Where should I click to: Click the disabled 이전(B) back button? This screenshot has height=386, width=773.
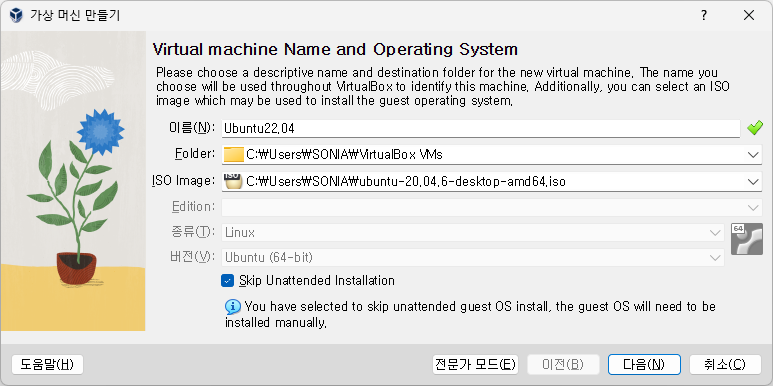563,365
